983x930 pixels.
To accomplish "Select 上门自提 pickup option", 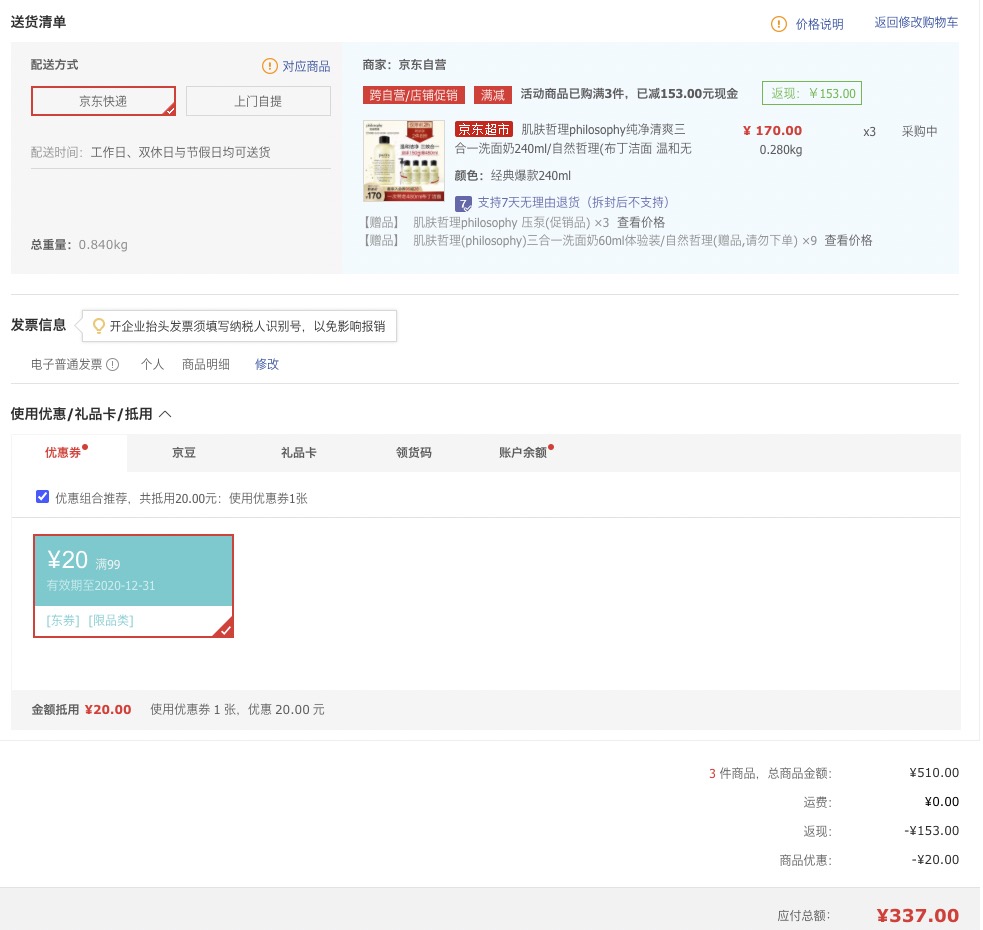I will pyautogui.click(x=258, y=101).
